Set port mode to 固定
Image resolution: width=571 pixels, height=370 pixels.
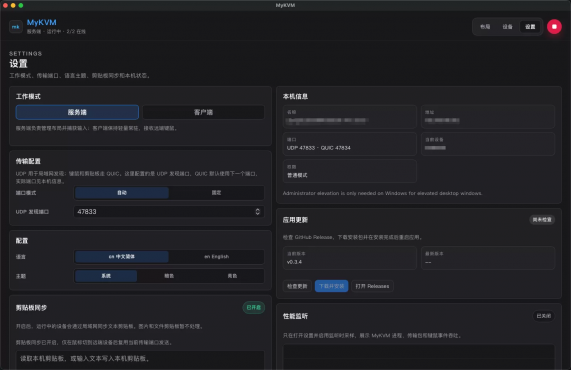click(216, 193)
